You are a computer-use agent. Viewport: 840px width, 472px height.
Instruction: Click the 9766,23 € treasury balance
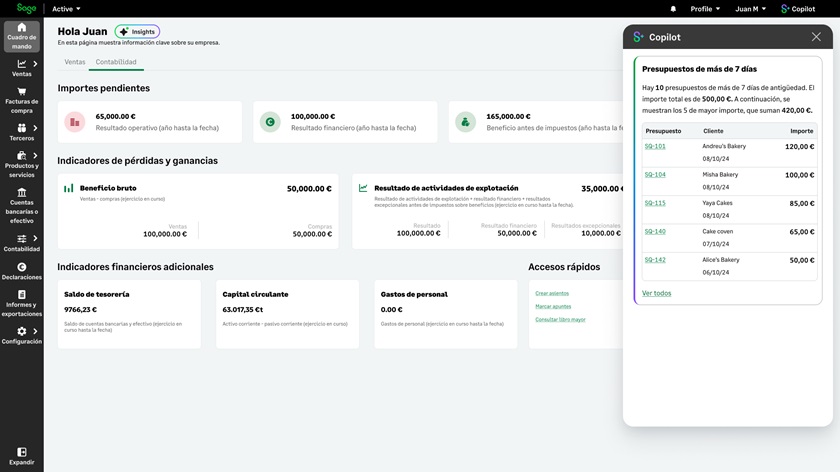[80, 310]
